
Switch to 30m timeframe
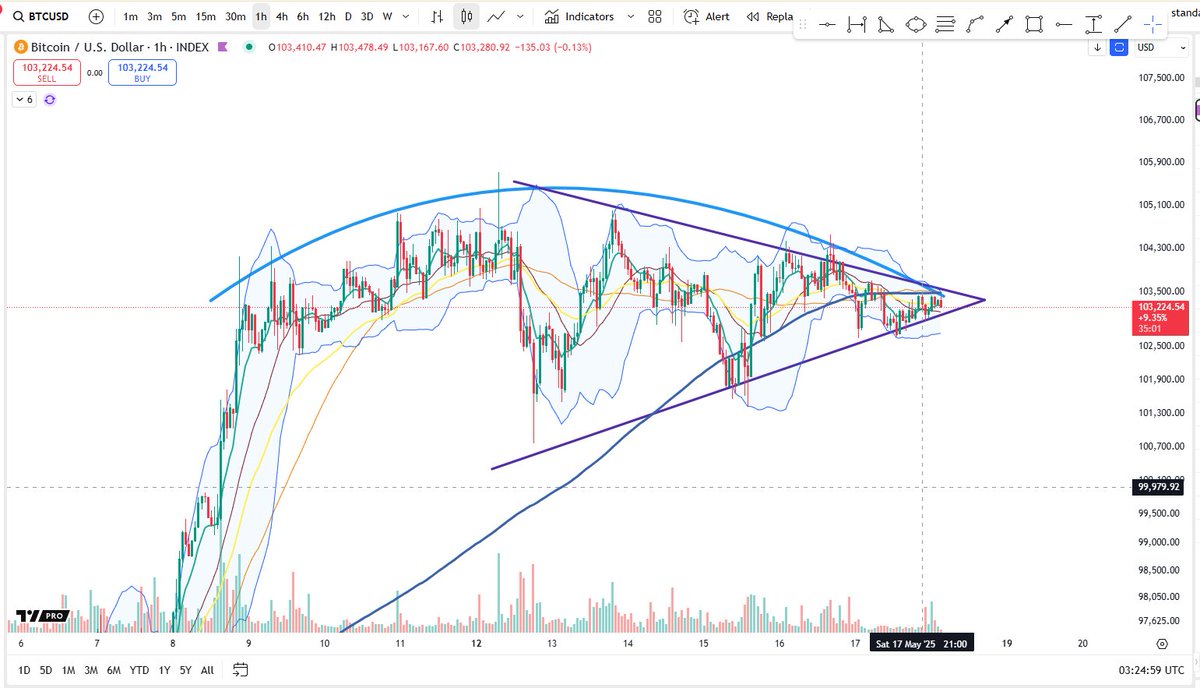coord(235,17)
